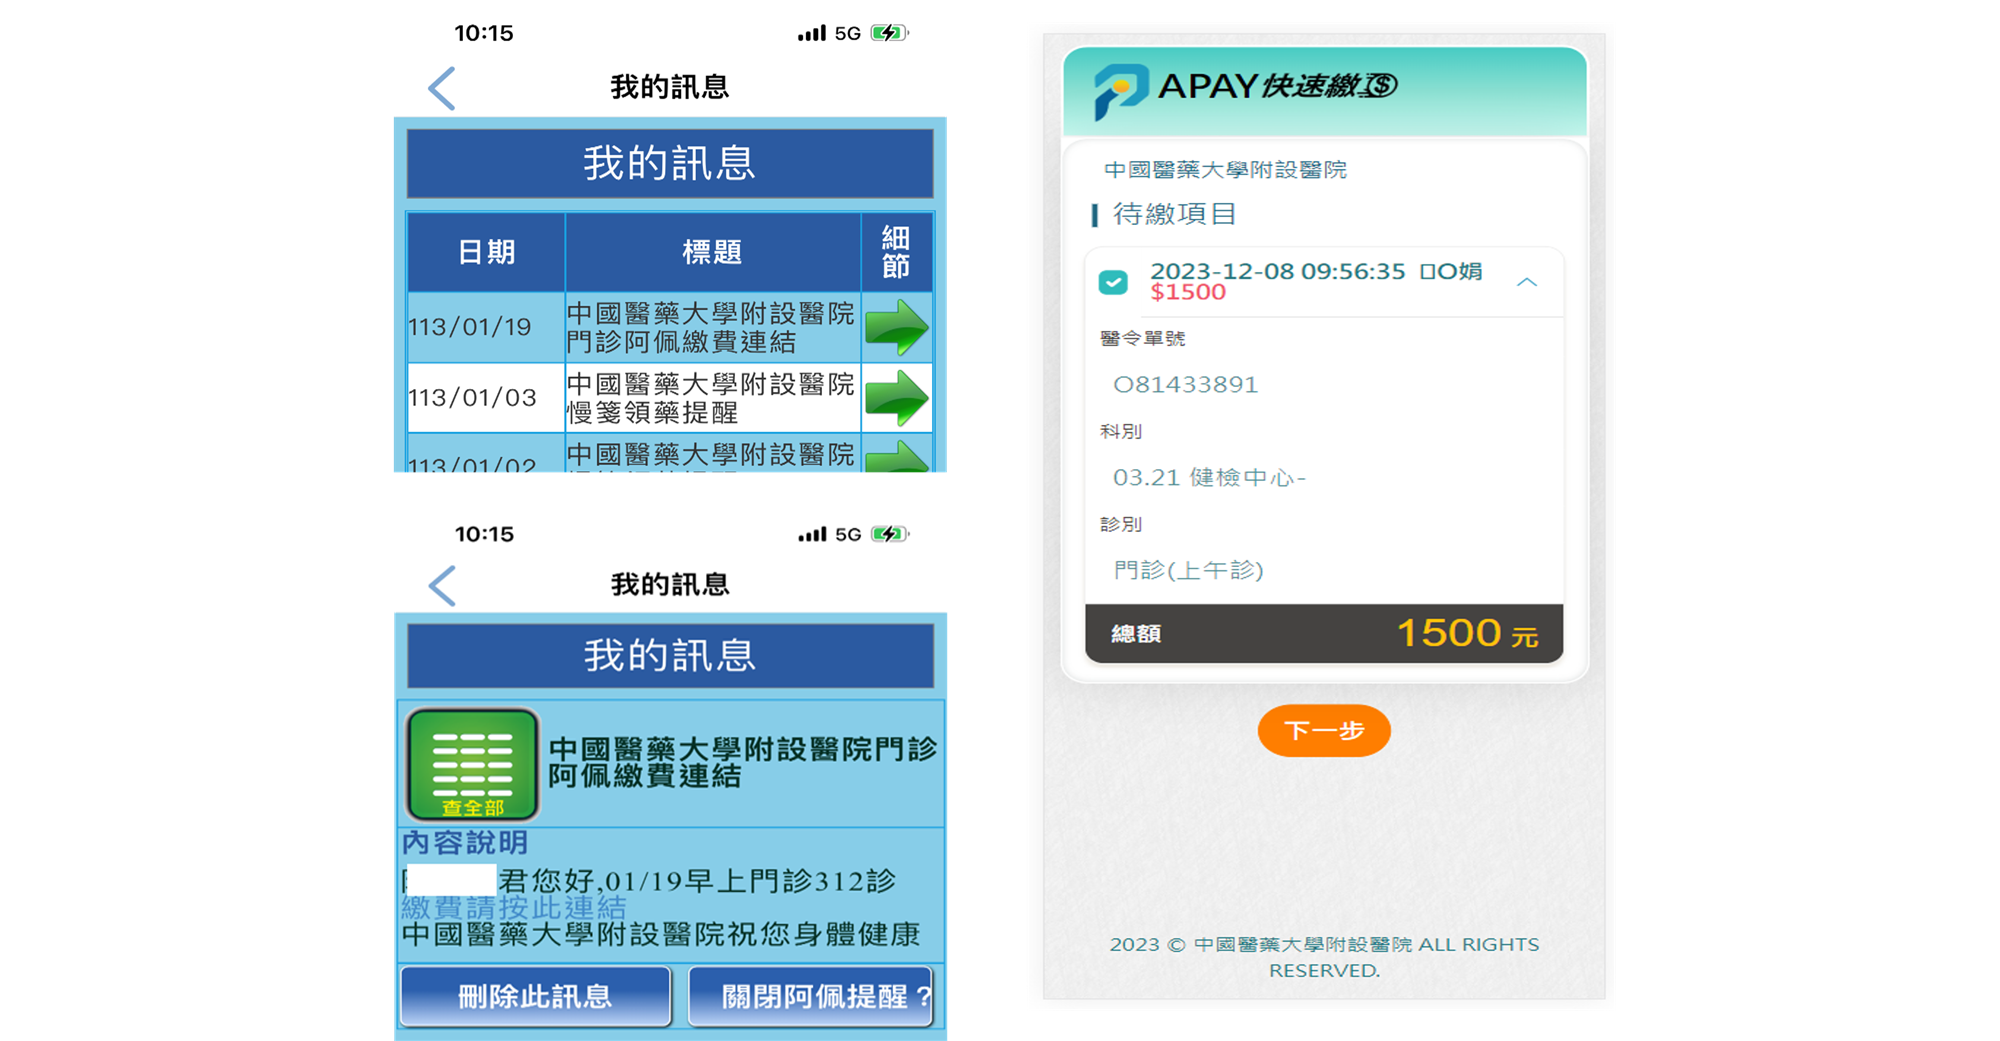
Task: Collapse the 2023-12-08 payment item details
Action: point(1526,282)
